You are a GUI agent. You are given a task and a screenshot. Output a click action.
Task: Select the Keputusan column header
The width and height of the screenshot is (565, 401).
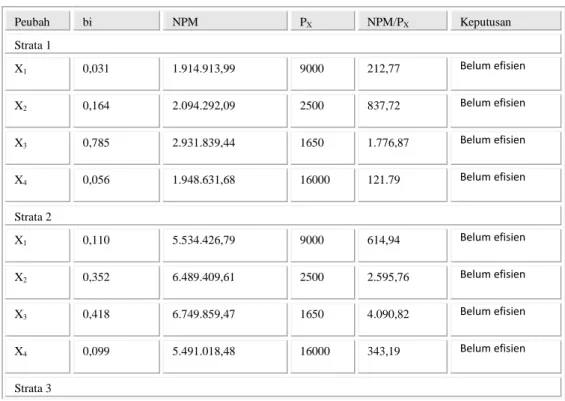[x=506, y=21]
